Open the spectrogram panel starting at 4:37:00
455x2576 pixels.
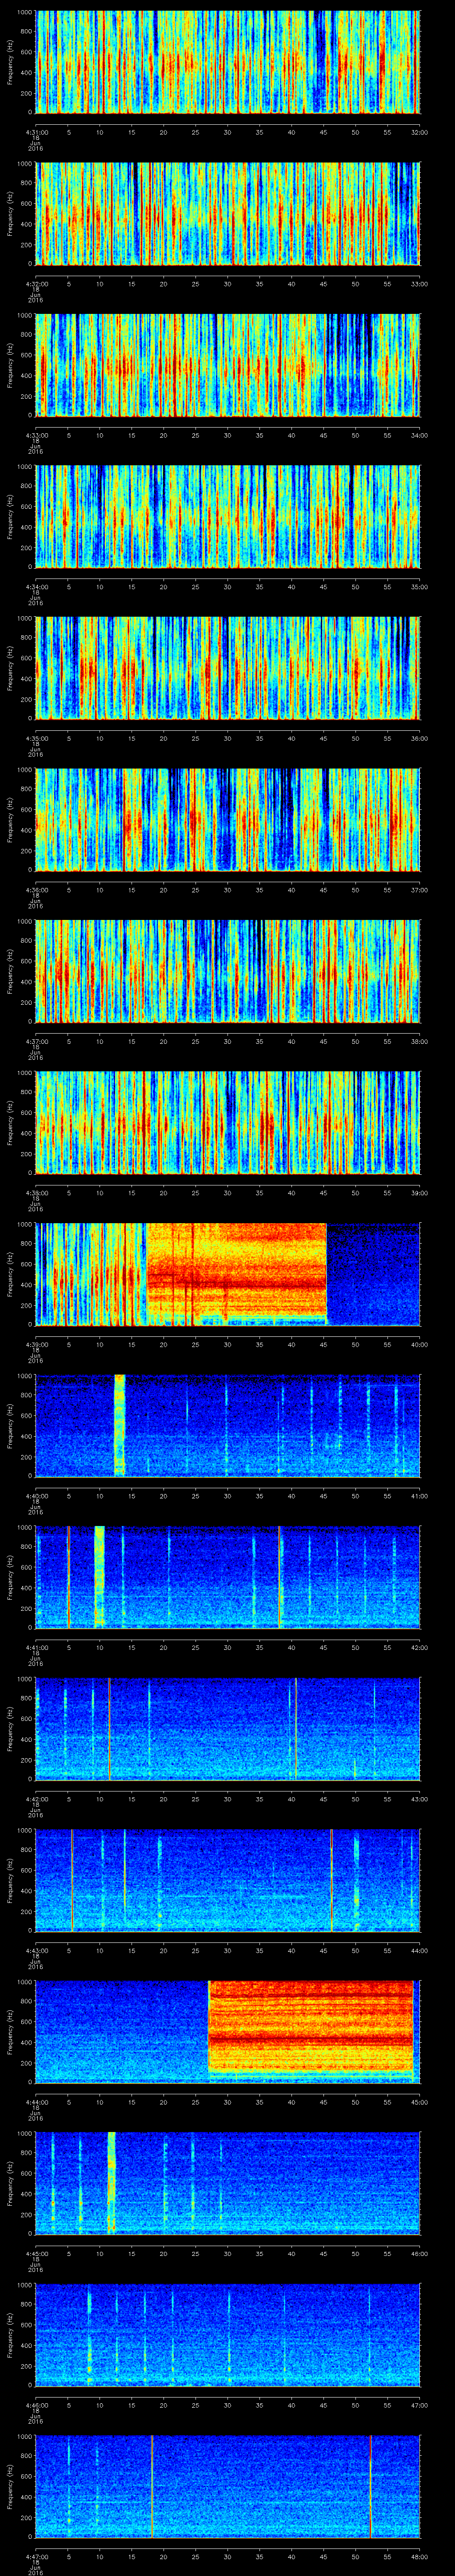tap(228, 971)
